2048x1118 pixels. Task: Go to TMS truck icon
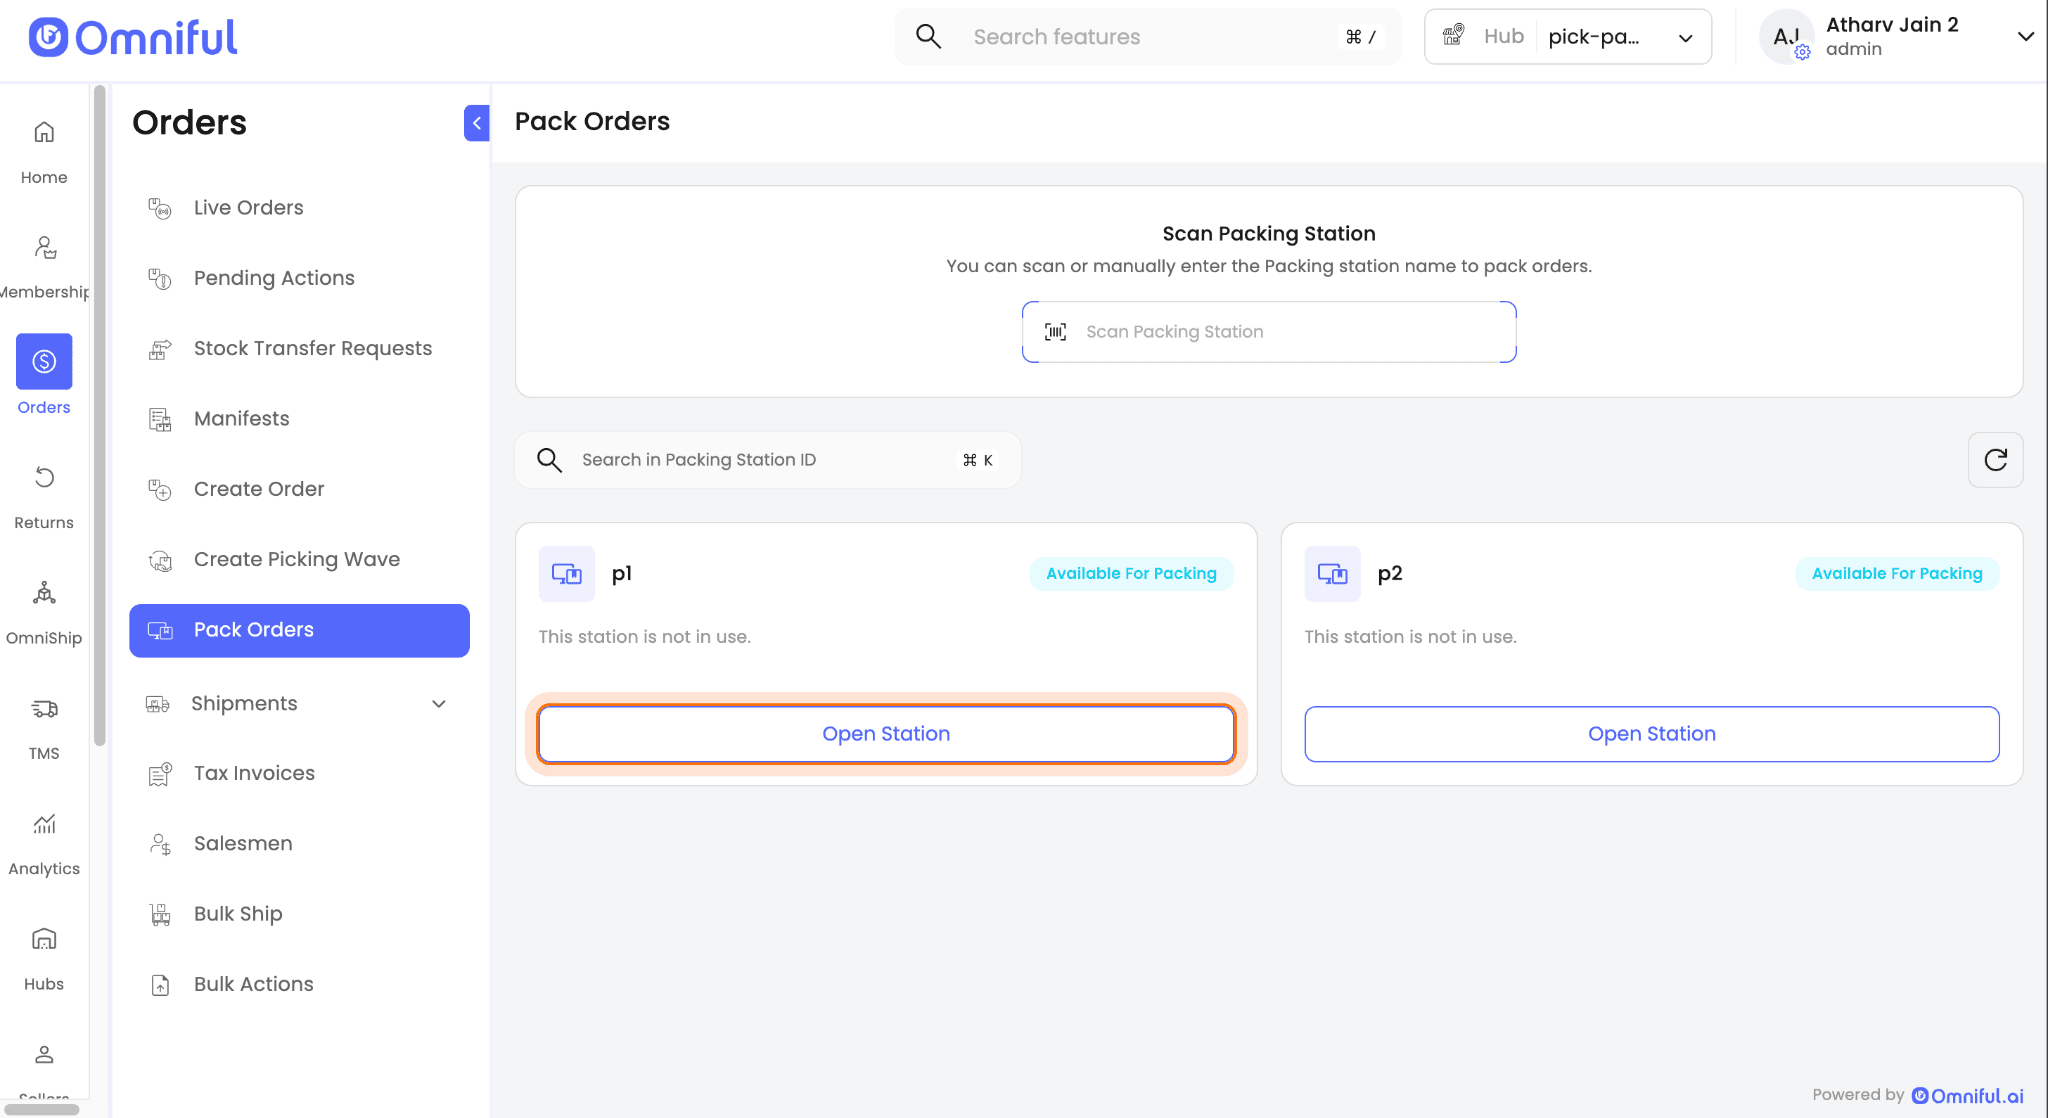click(44, 709)
